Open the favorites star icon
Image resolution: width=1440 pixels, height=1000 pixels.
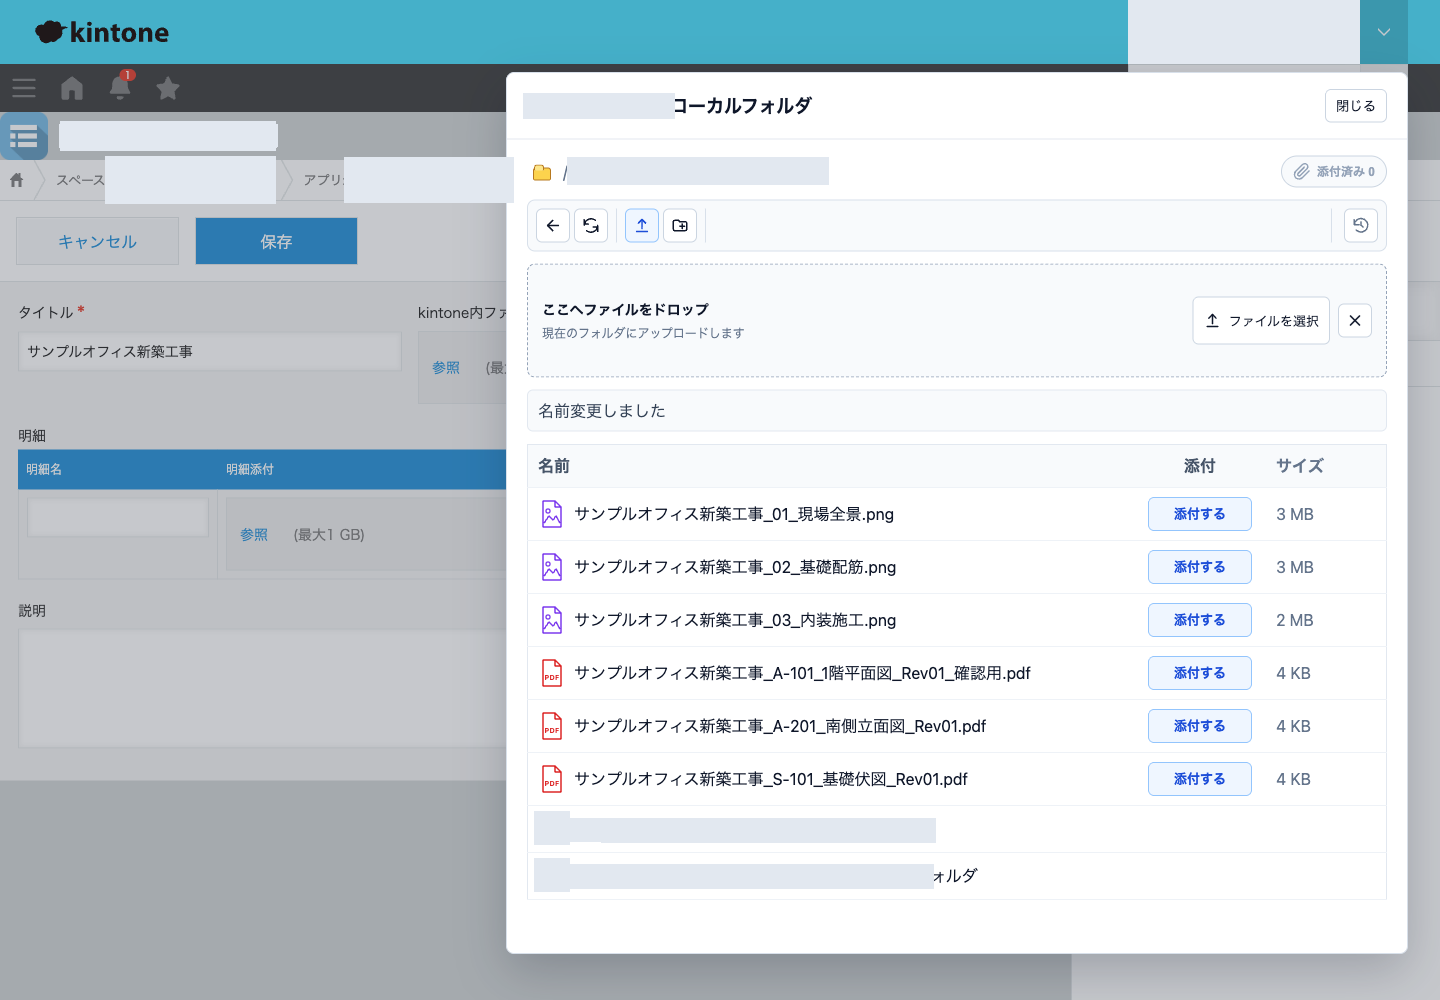pyautogui.click(x=168, y=88)
